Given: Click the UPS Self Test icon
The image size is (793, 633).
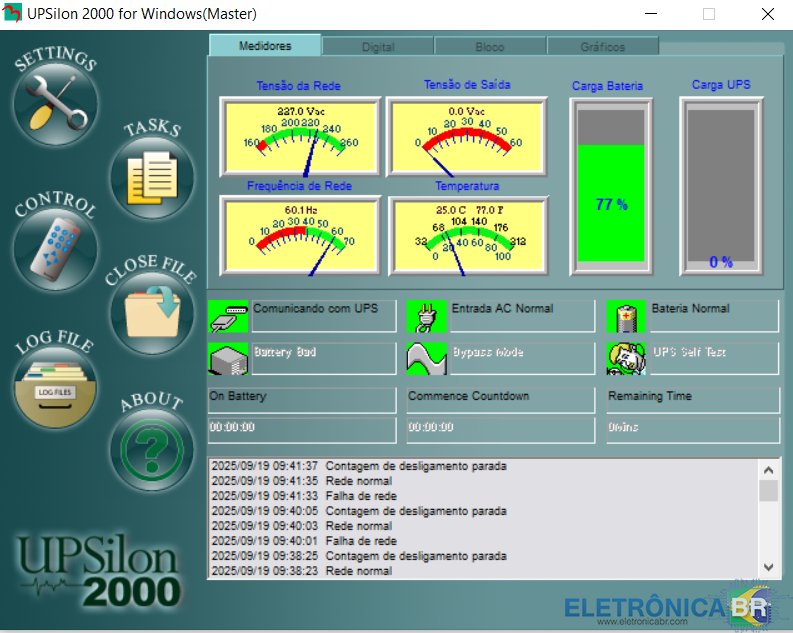Looking at the screenshot, I should (627, 359).
